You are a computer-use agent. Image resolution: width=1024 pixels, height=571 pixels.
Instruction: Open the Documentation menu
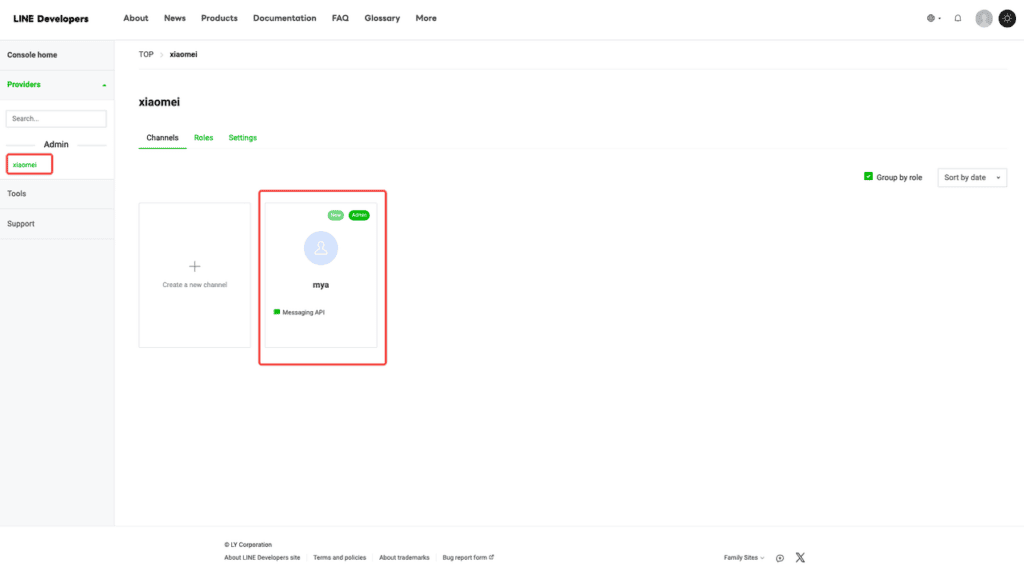click(285, 18)
